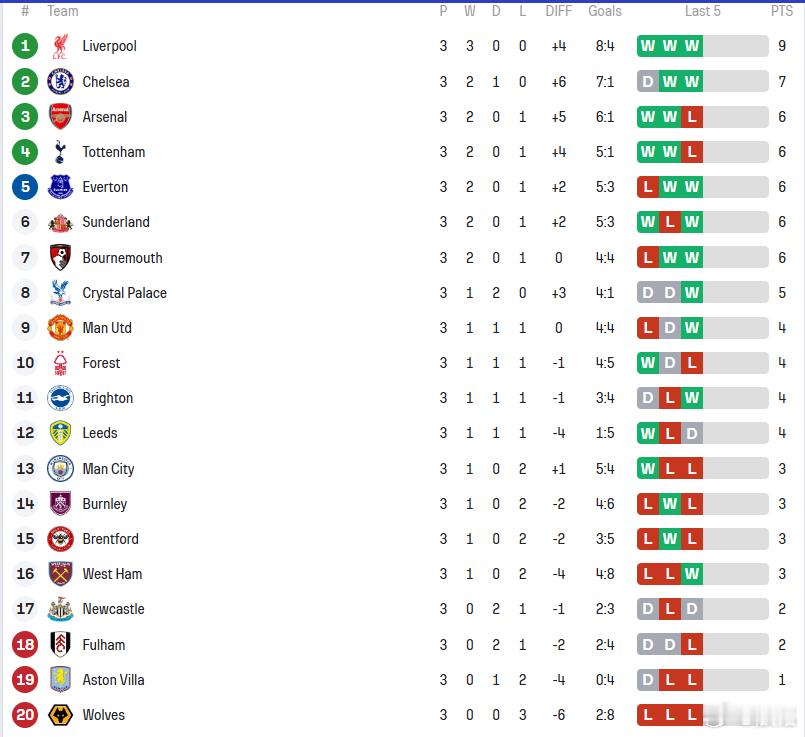Click Chelsea's grey D form badge

(648, 82)
